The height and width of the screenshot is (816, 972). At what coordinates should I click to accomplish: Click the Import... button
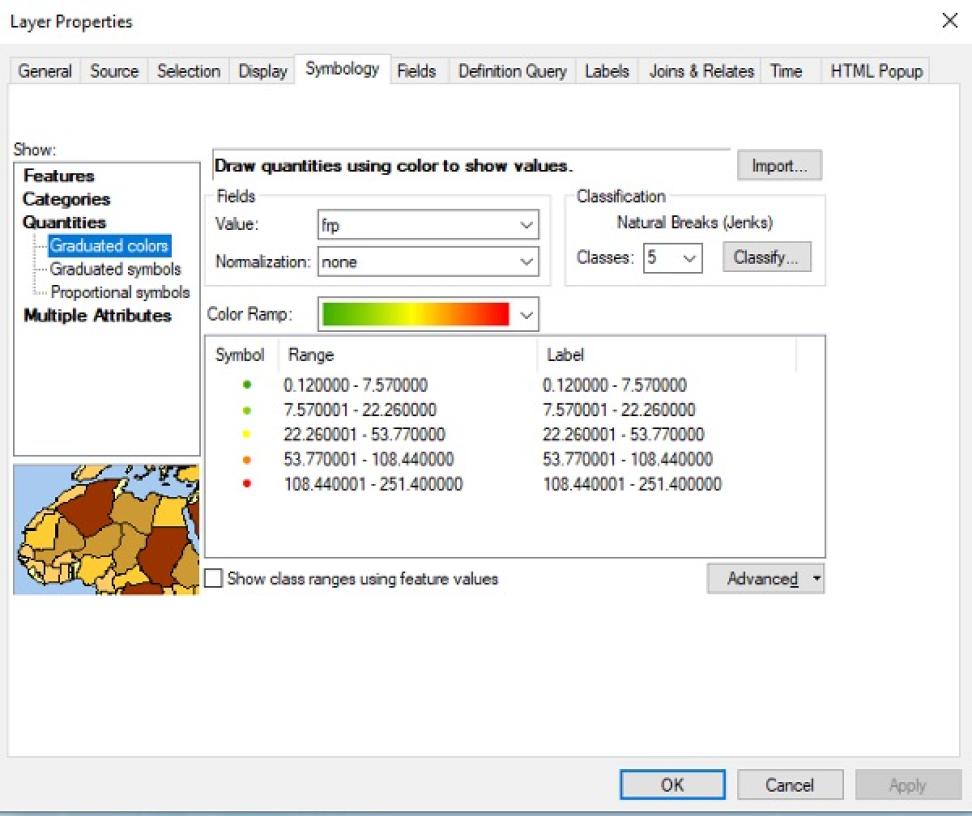click(779, 166)
